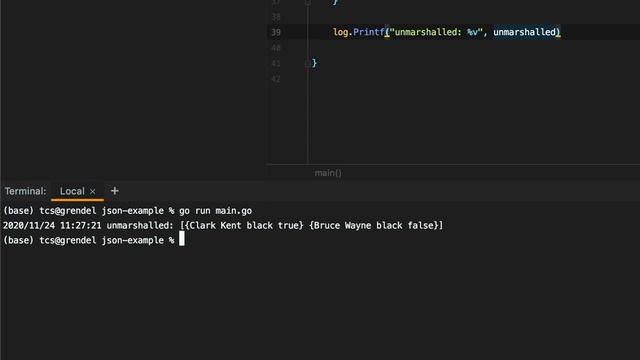Screen dimensions: 640x360
Task: Click the main() breadcrumb
Action: 328,173
